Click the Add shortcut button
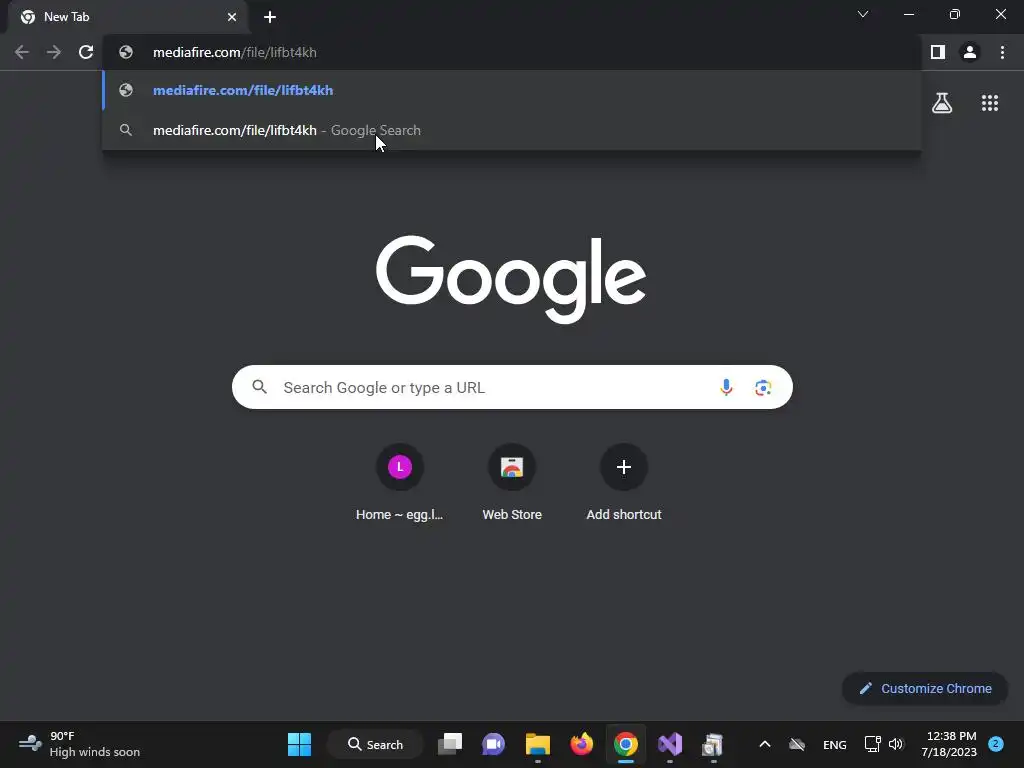The width and height of the screenshot is (1024, 768). [624, 483]
